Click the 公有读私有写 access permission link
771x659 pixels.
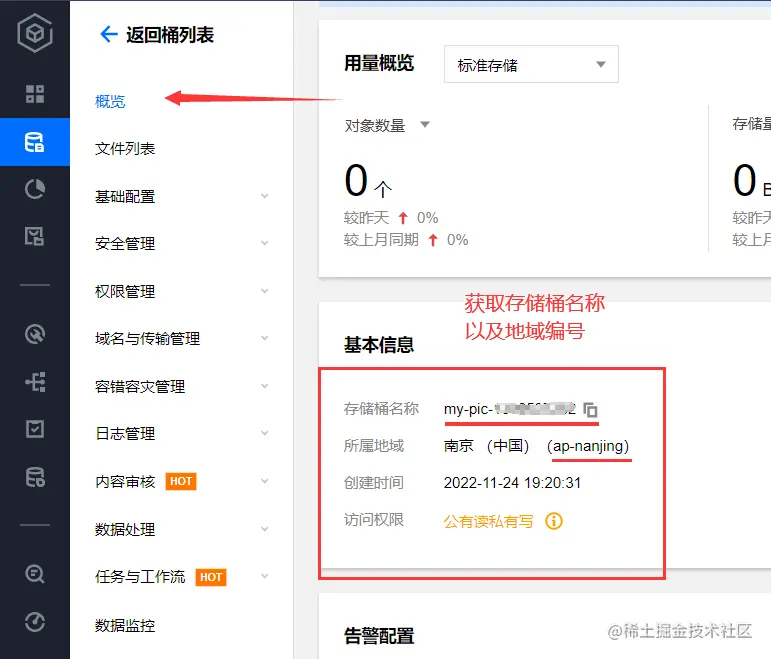(488, 521)
